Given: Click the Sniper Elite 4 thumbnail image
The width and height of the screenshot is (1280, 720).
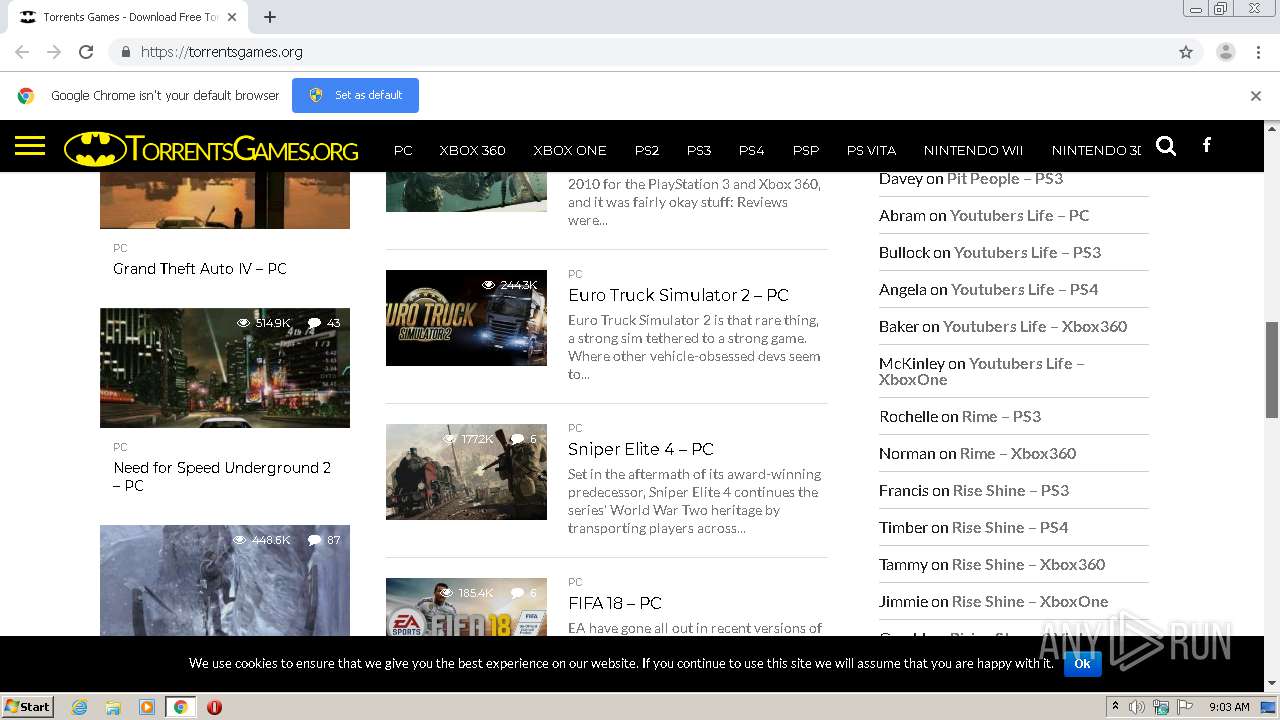Looking at the screenshot, I should click(466, 472).
